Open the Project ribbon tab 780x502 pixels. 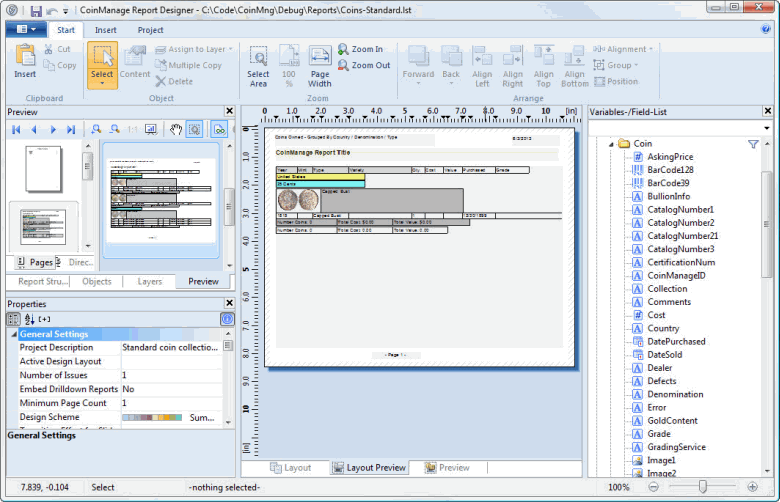[150, 30]
